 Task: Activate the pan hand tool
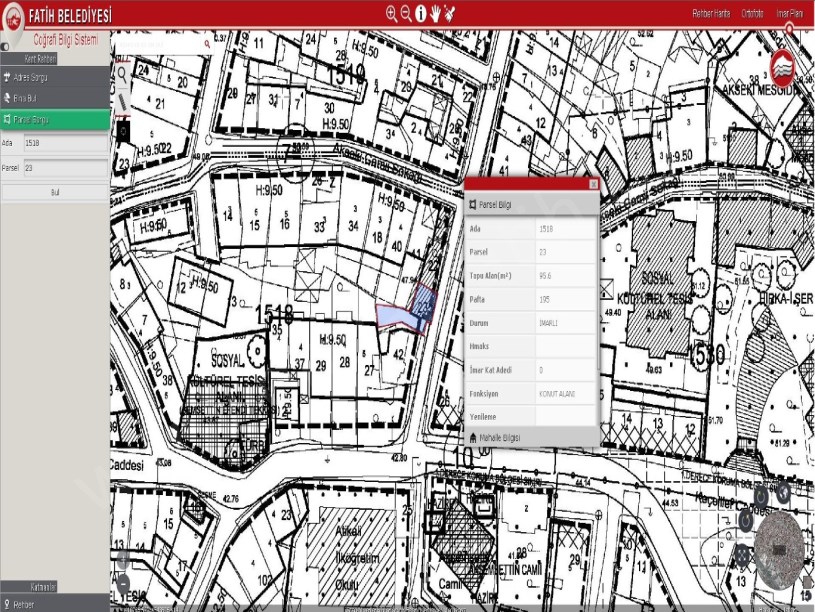[436, 14]
